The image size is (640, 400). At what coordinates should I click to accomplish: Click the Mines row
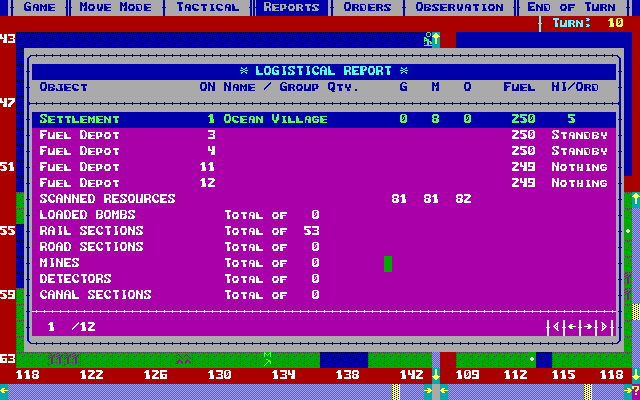click(x=324, y=262)
